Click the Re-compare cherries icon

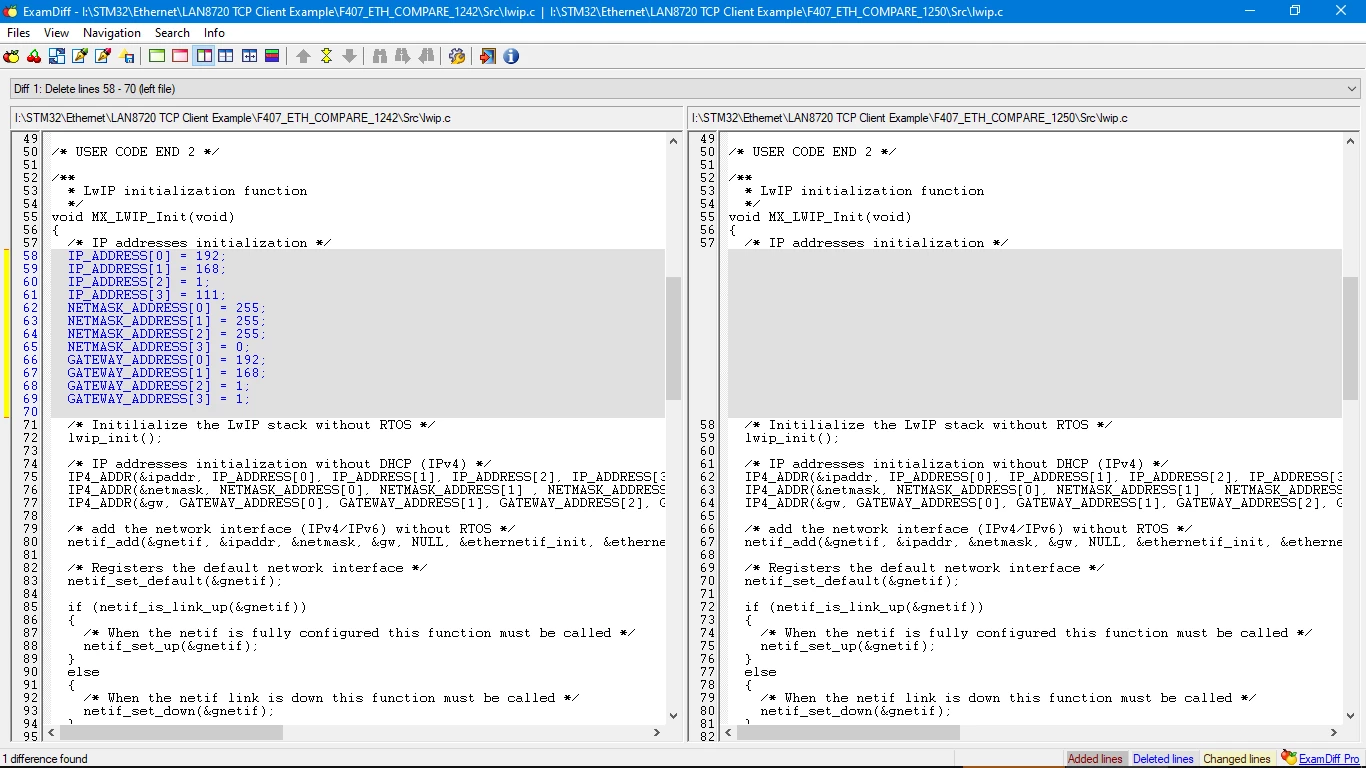point(35,56)
